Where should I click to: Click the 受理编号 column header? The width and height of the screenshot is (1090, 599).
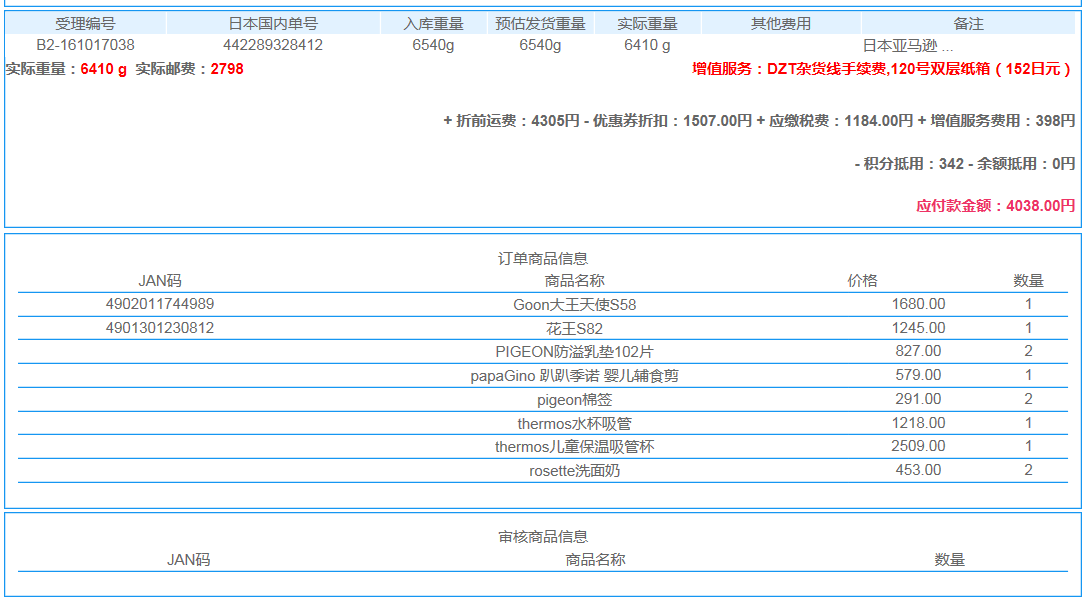pos(86,24)
